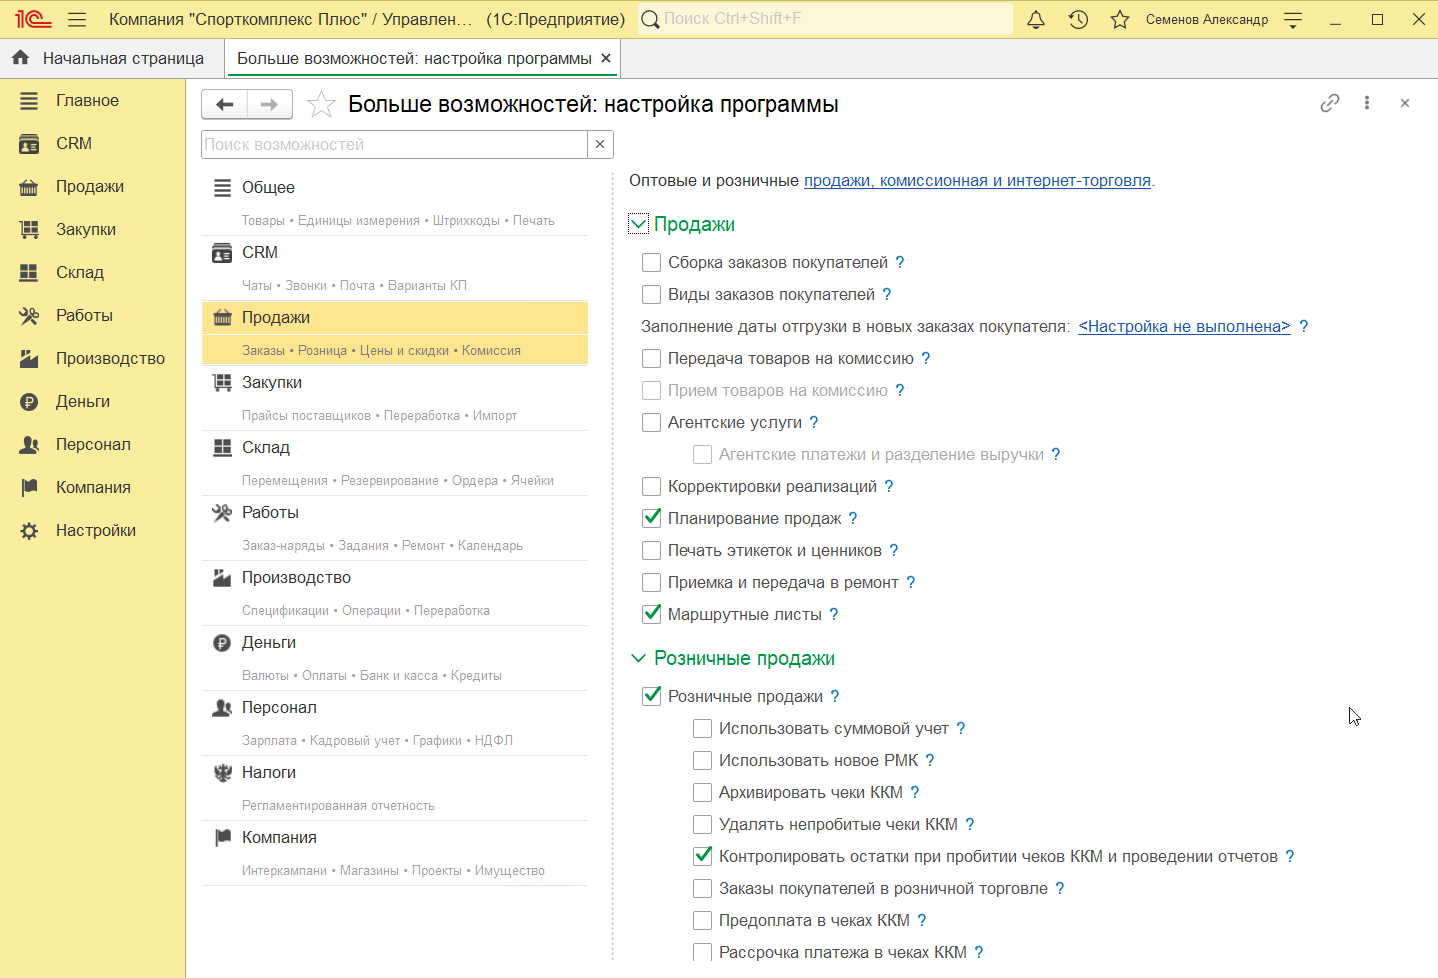This screenshot has height=978, width=1438.
Task: Open favorites star in title bar
Action: (x=1120, y=20)
